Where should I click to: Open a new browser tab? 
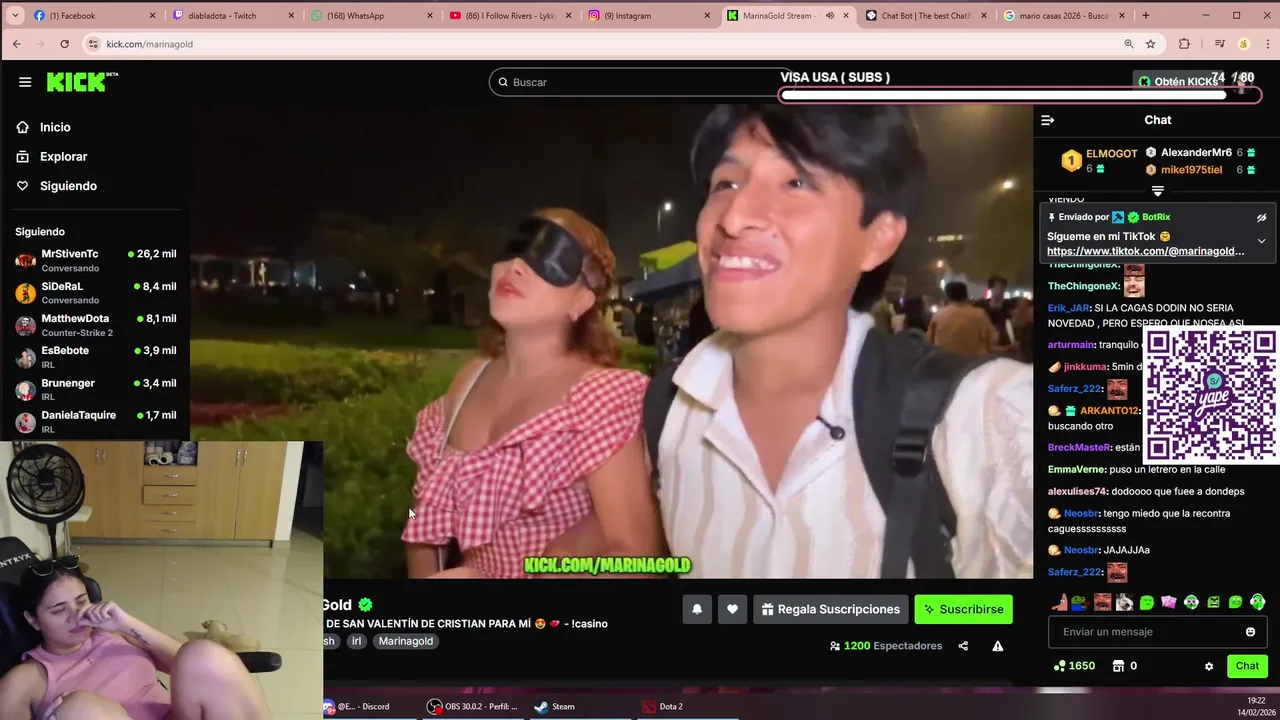click(1146, 16)
